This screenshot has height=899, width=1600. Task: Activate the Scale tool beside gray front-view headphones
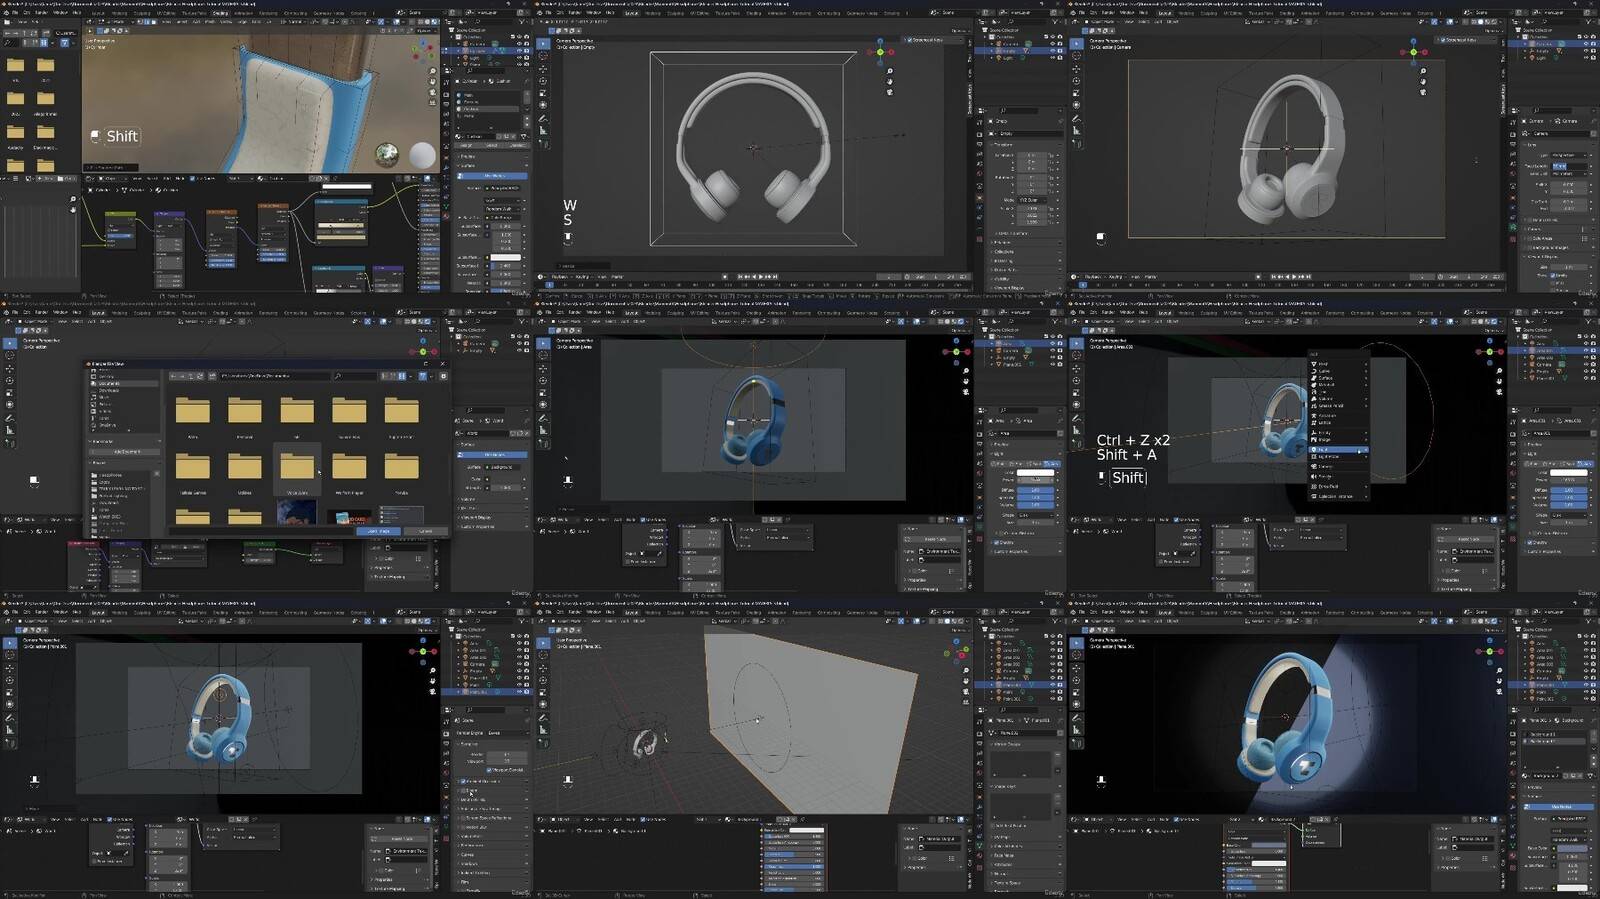[543, 92]
